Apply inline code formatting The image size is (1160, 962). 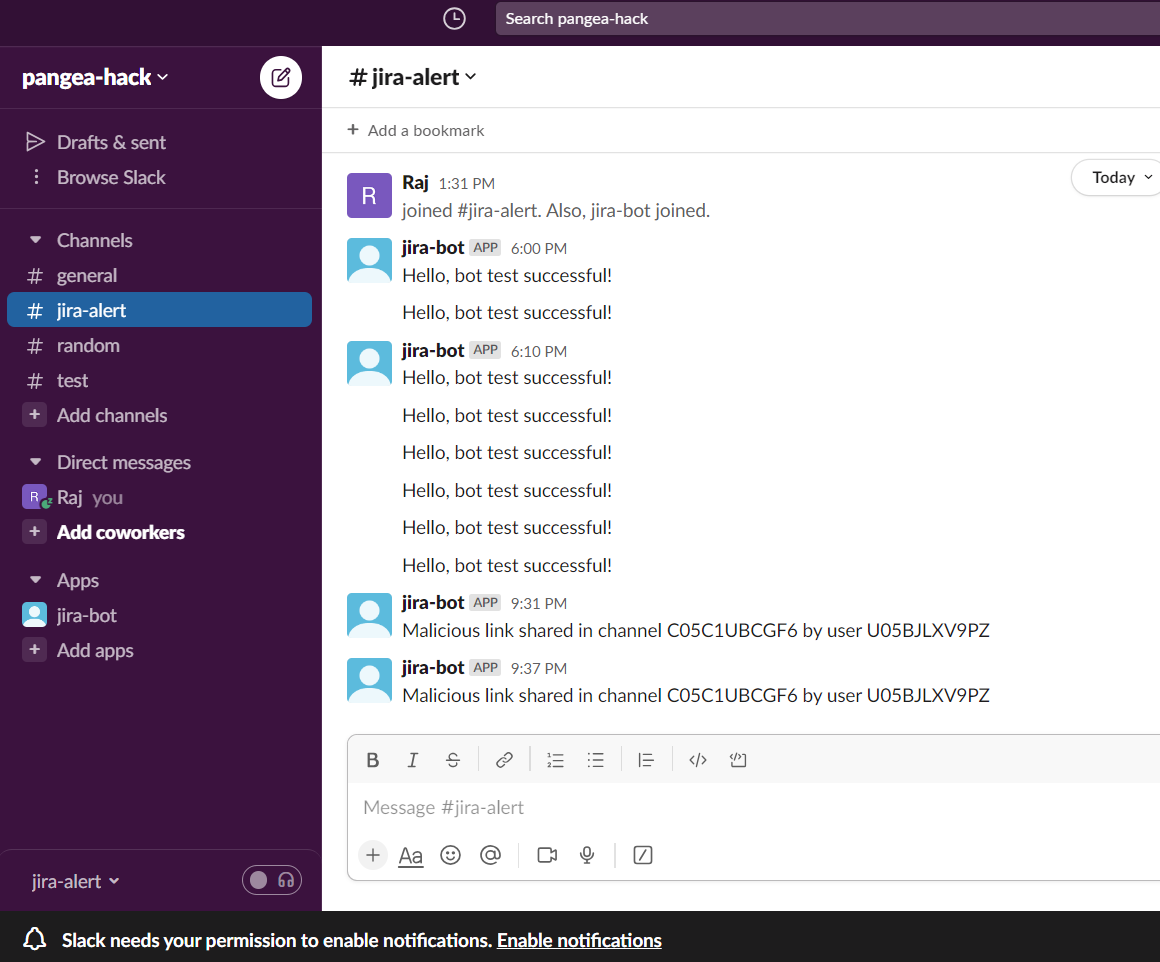698,760
